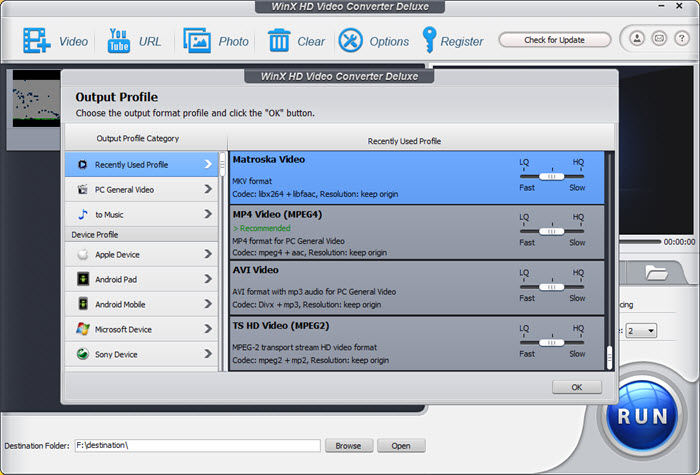Open the Options wrench icon

pos(350,41)
